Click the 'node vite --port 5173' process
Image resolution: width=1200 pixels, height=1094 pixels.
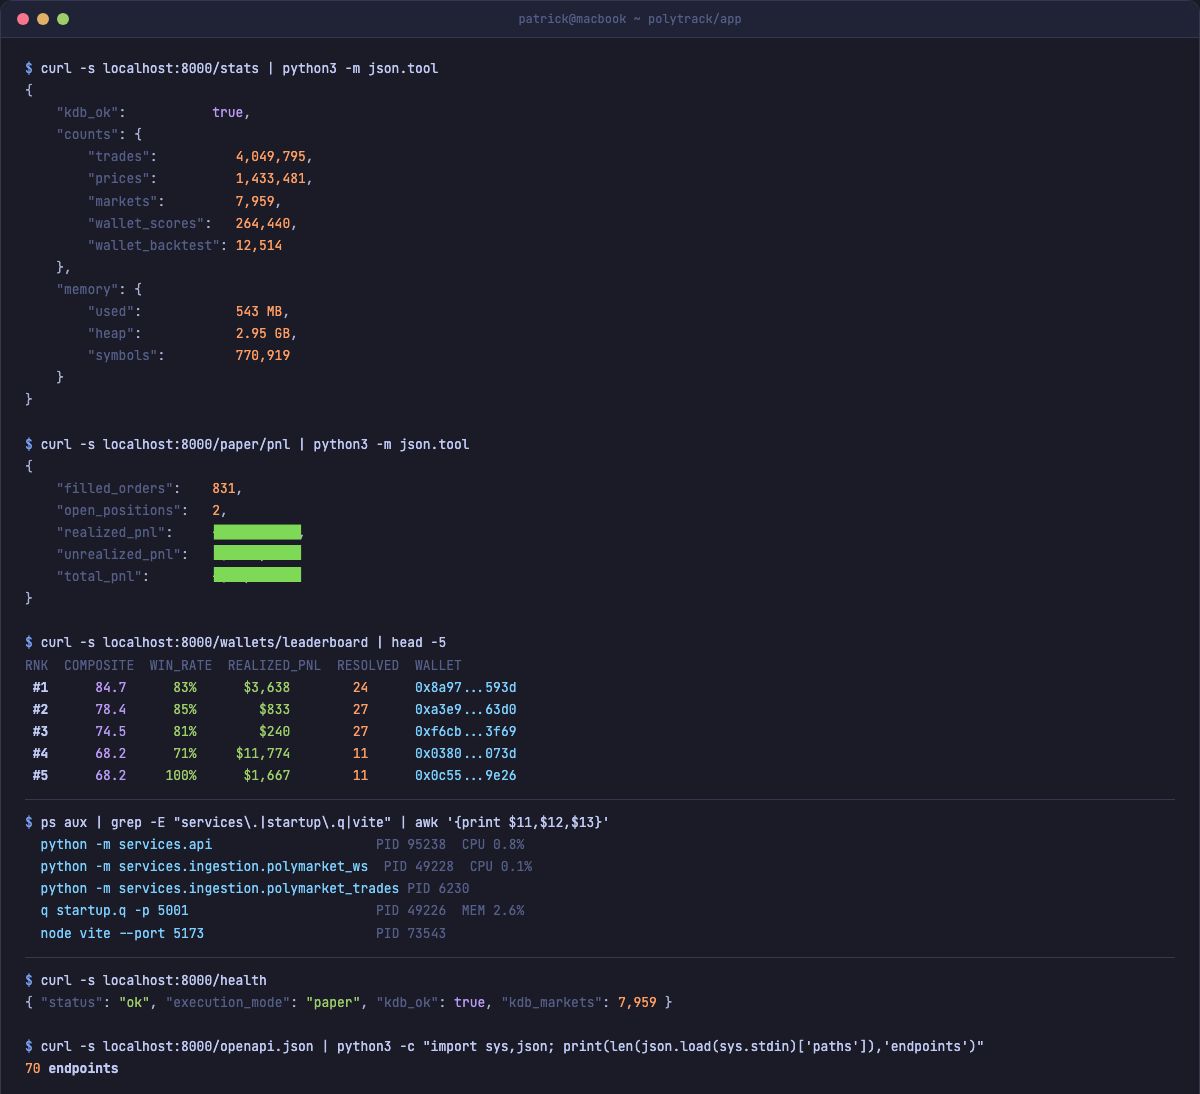point(122,933)
